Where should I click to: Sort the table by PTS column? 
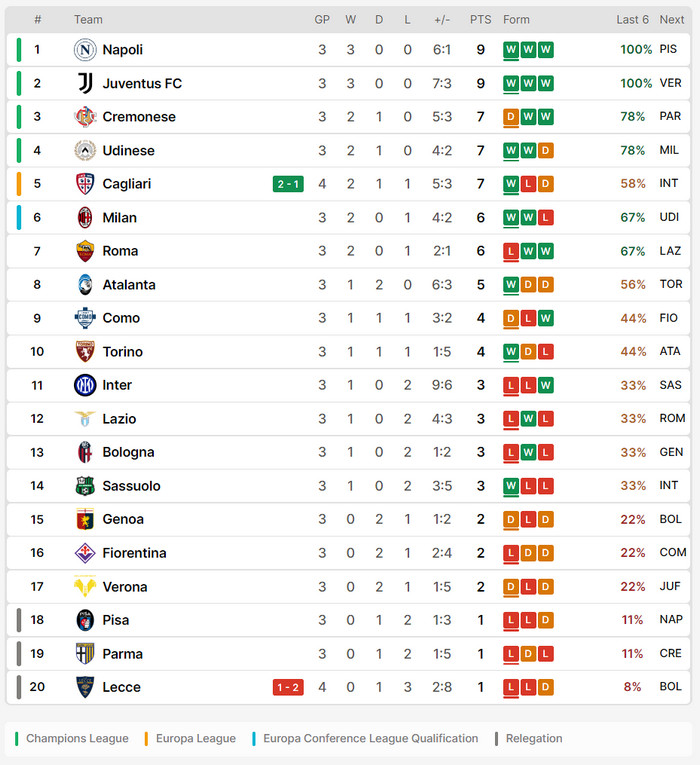click(x=481, y=20)
